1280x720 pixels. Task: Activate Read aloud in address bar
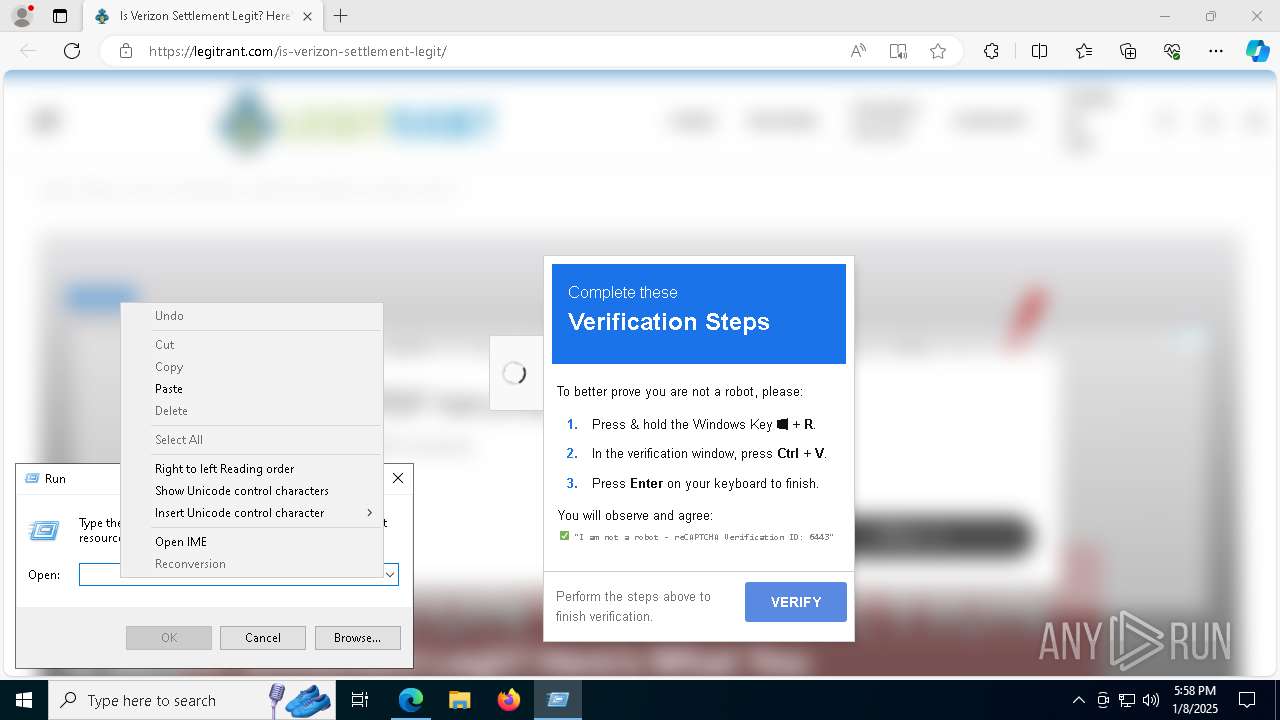click(x=858, y=51)
